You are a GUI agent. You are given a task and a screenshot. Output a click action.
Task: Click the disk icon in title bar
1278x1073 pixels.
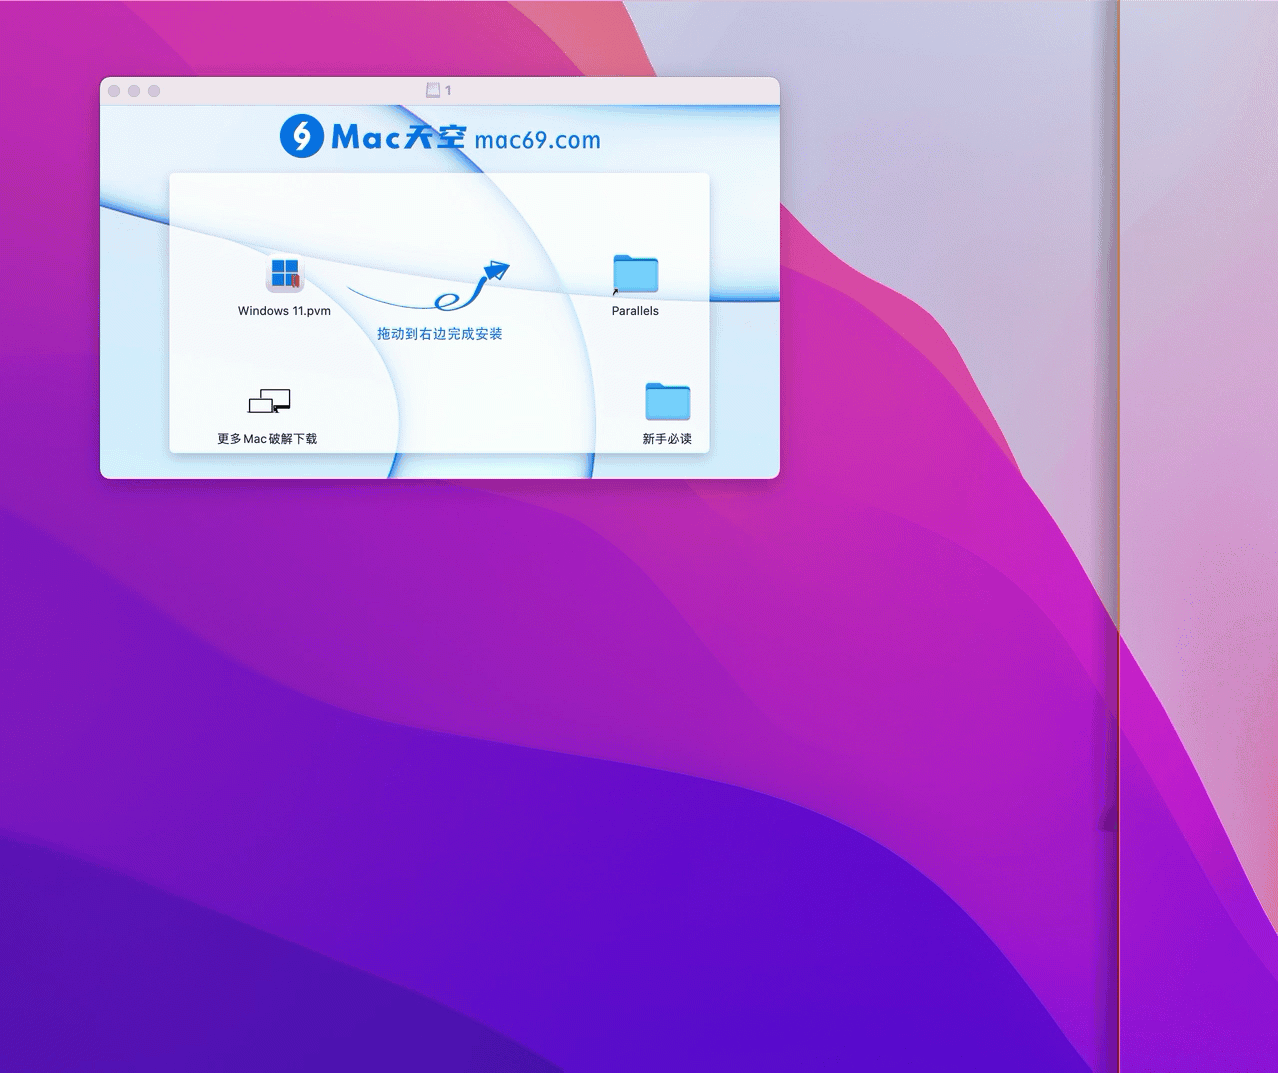[433, 90]
